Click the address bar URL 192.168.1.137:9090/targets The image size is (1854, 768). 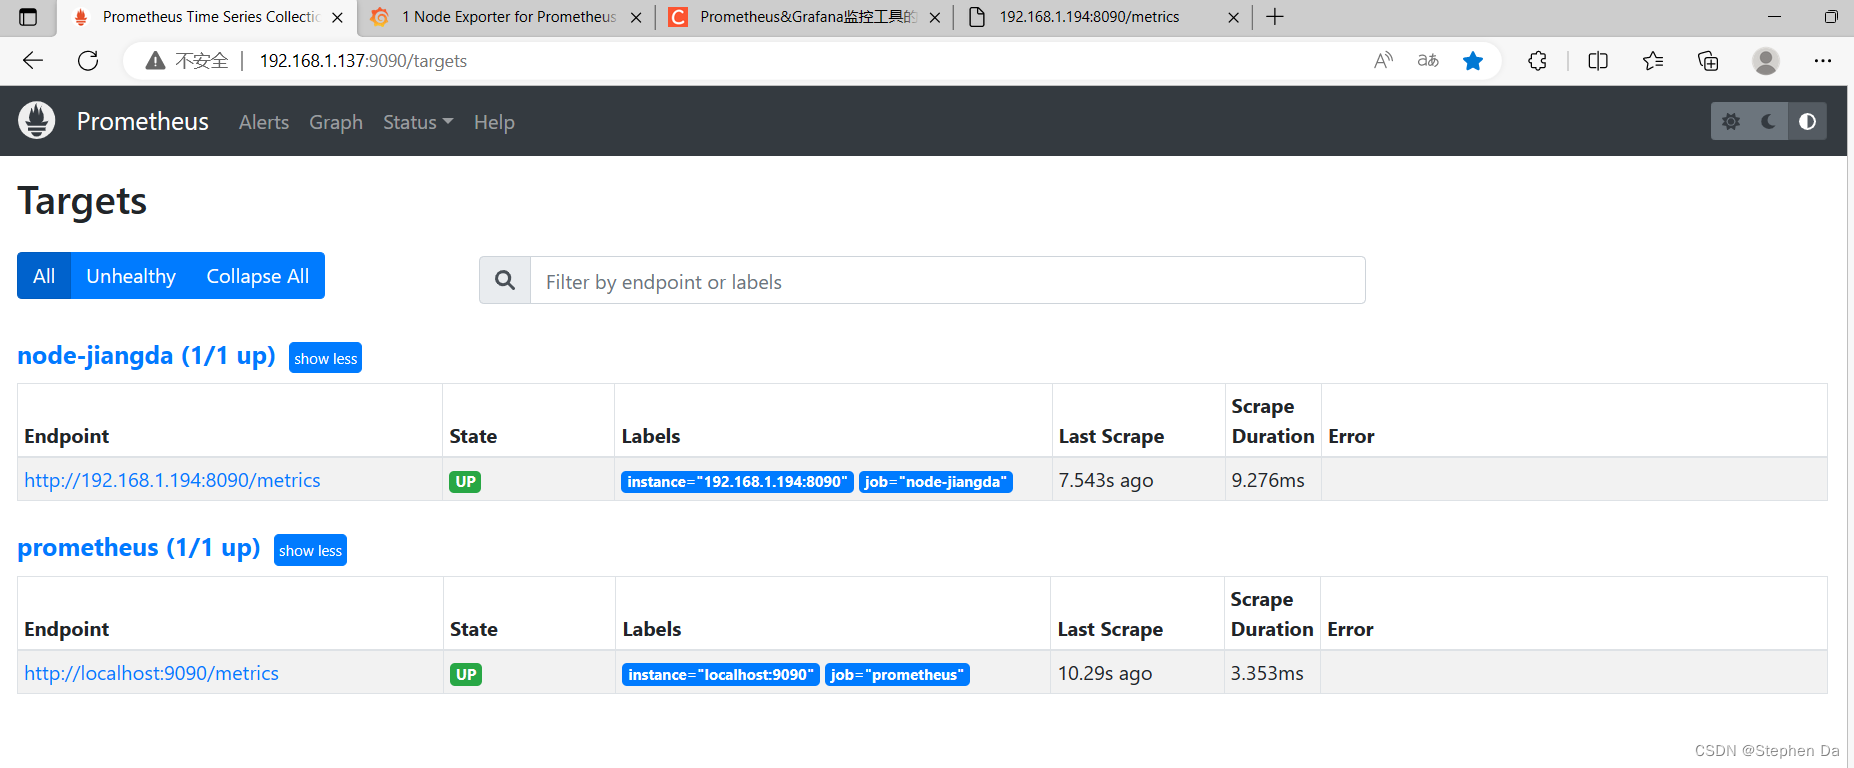click(x=363, y=61)
